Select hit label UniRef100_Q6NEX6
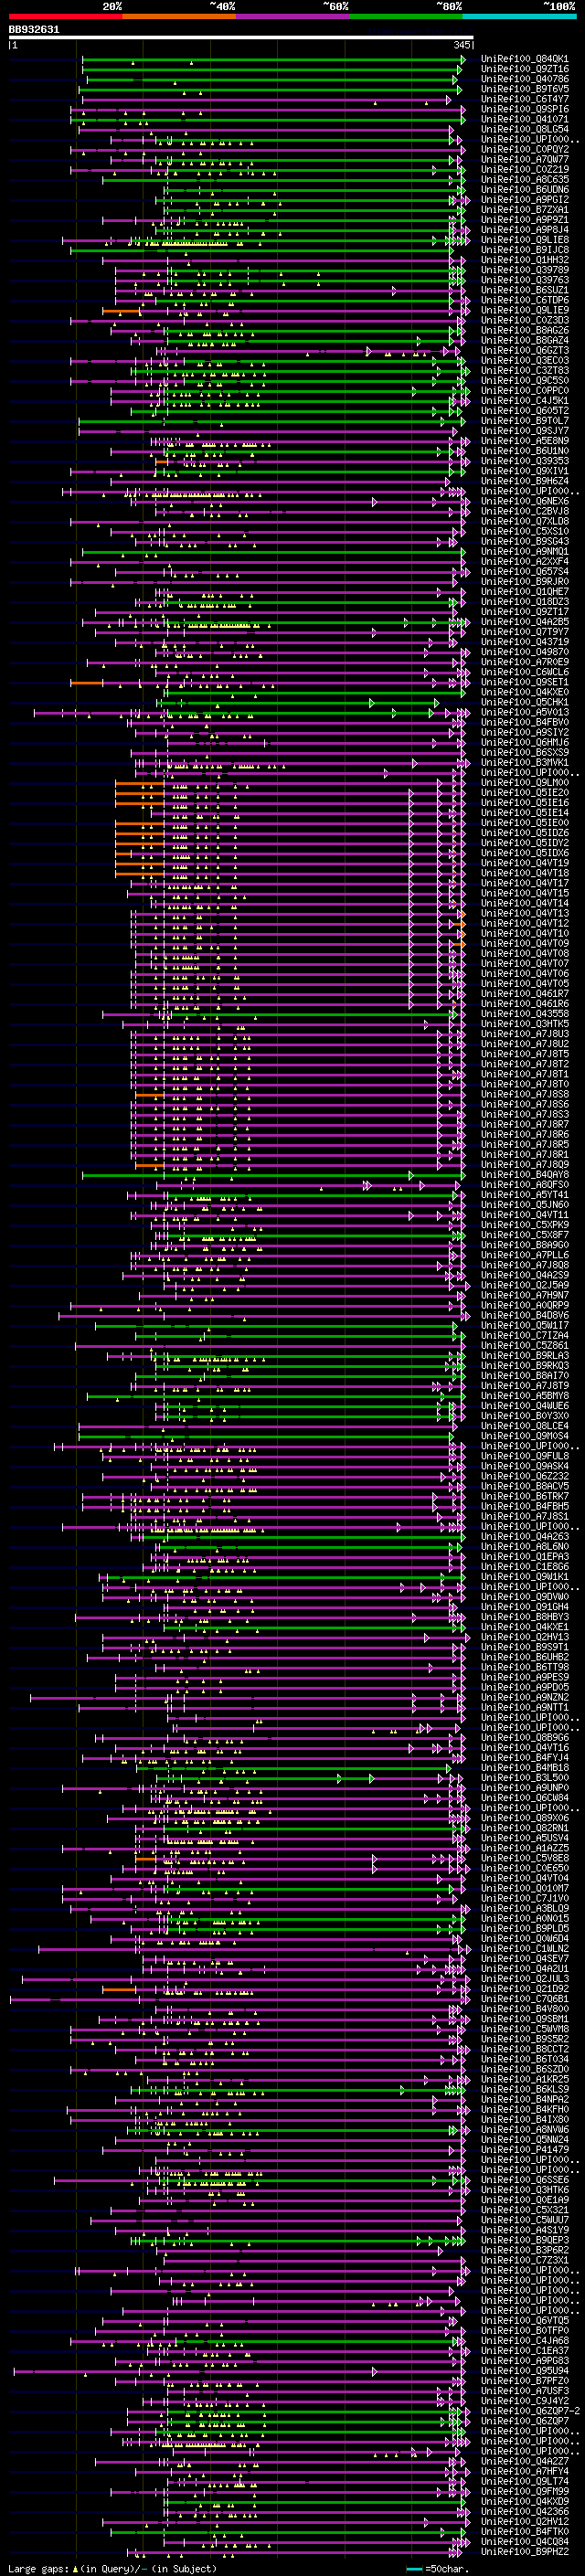 tap(525, 501)
